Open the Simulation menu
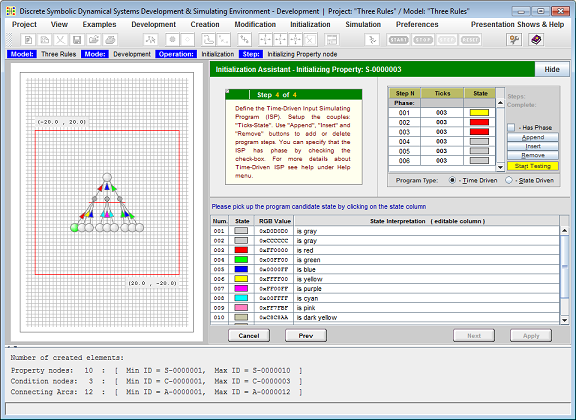Screen dimensions: 576x420 pos(363,25)
